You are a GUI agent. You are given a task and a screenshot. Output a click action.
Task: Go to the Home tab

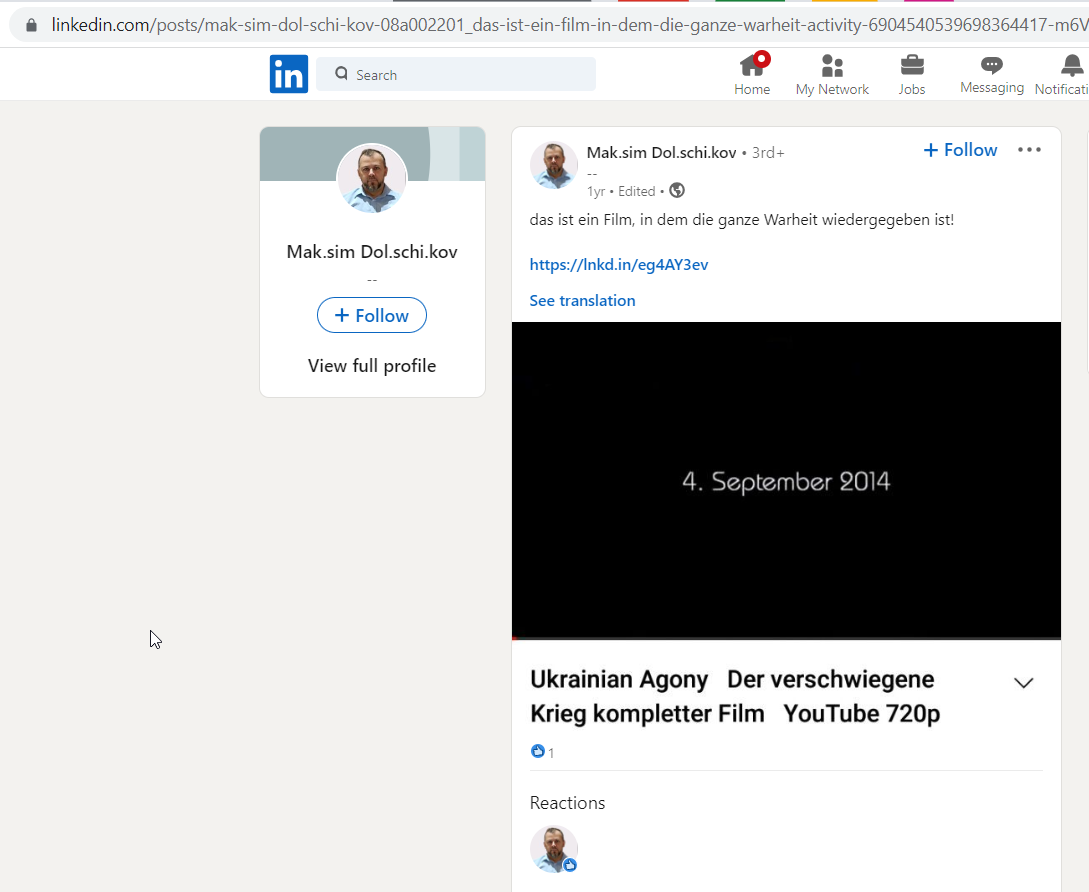pyautogui.click(x=752, y=74)
